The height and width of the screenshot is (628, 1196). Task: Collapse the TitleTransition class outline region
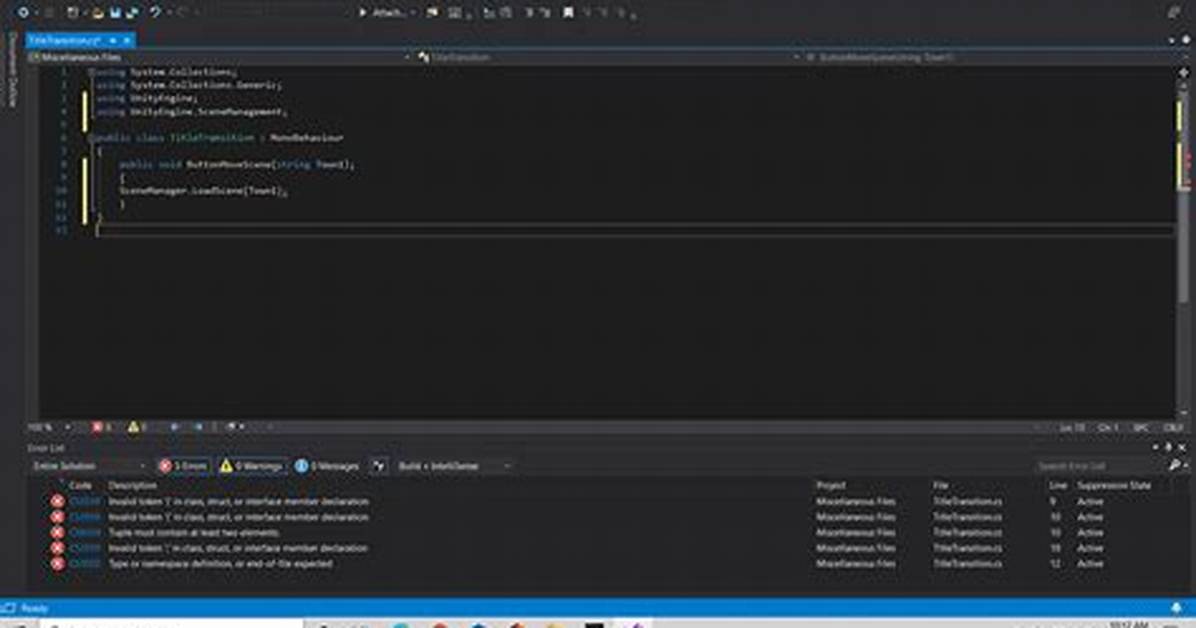(90, 138)
